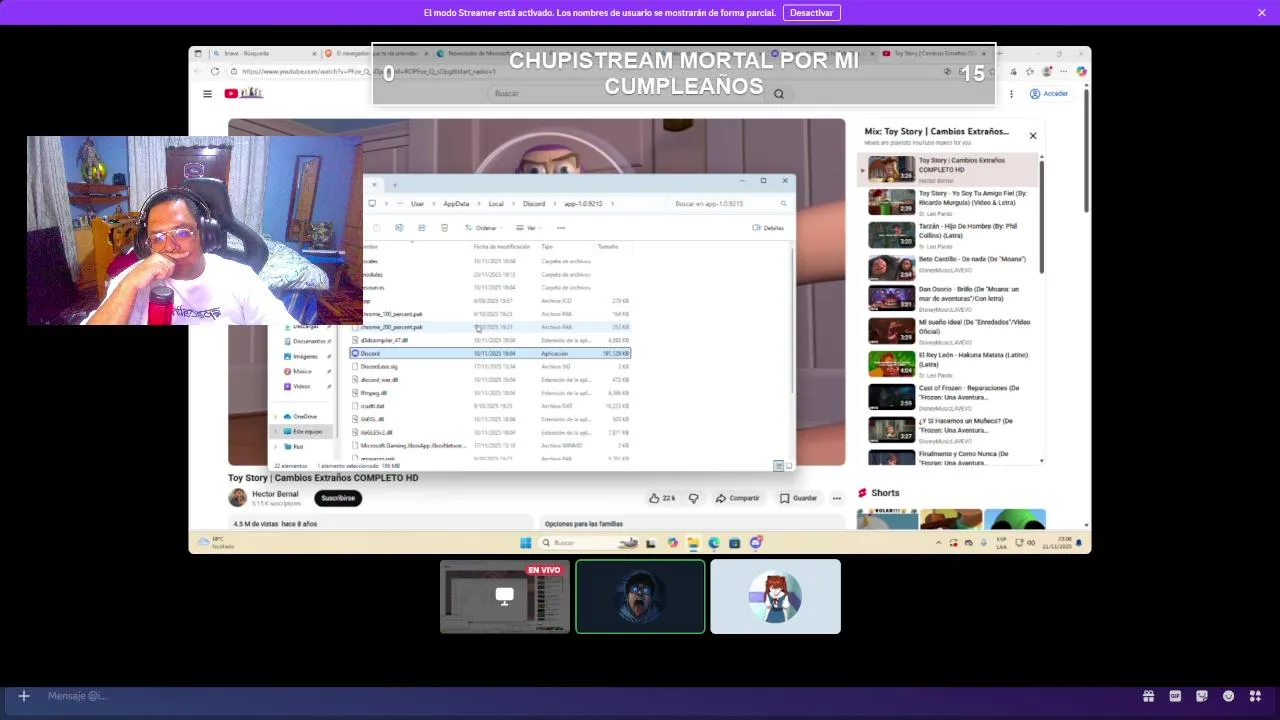Screen dimensions: 1280x720
Task: Click Windows Start button in streamed taskbar
Action: coord(526,543)
